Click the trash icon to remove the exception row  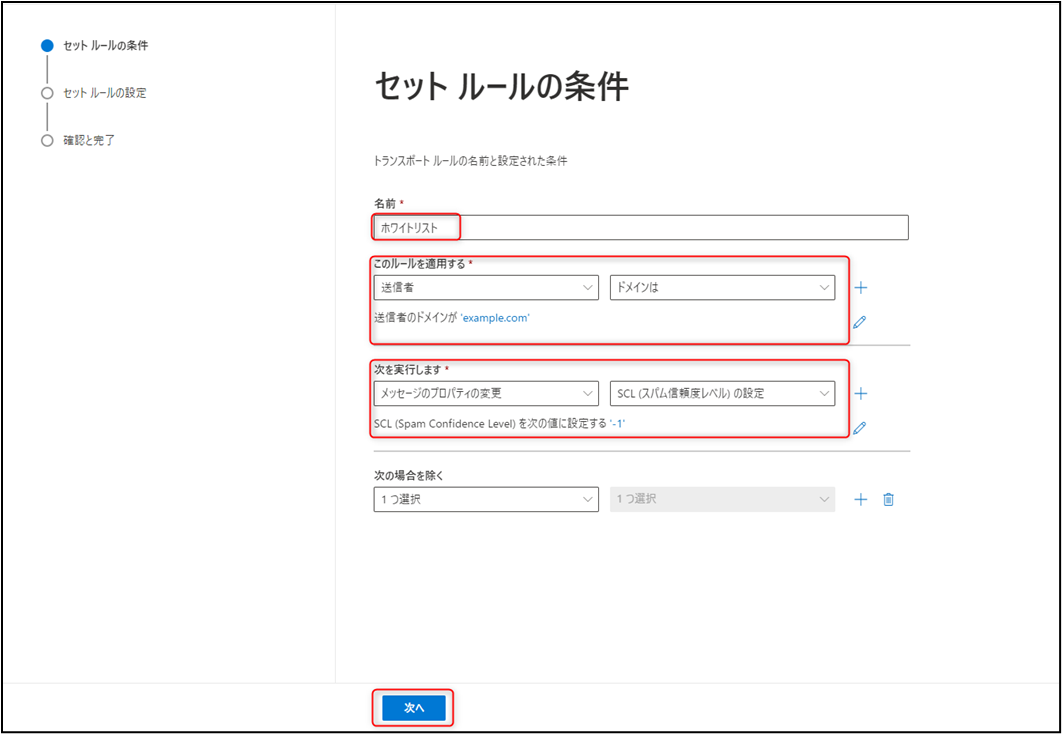pos(888,499)
